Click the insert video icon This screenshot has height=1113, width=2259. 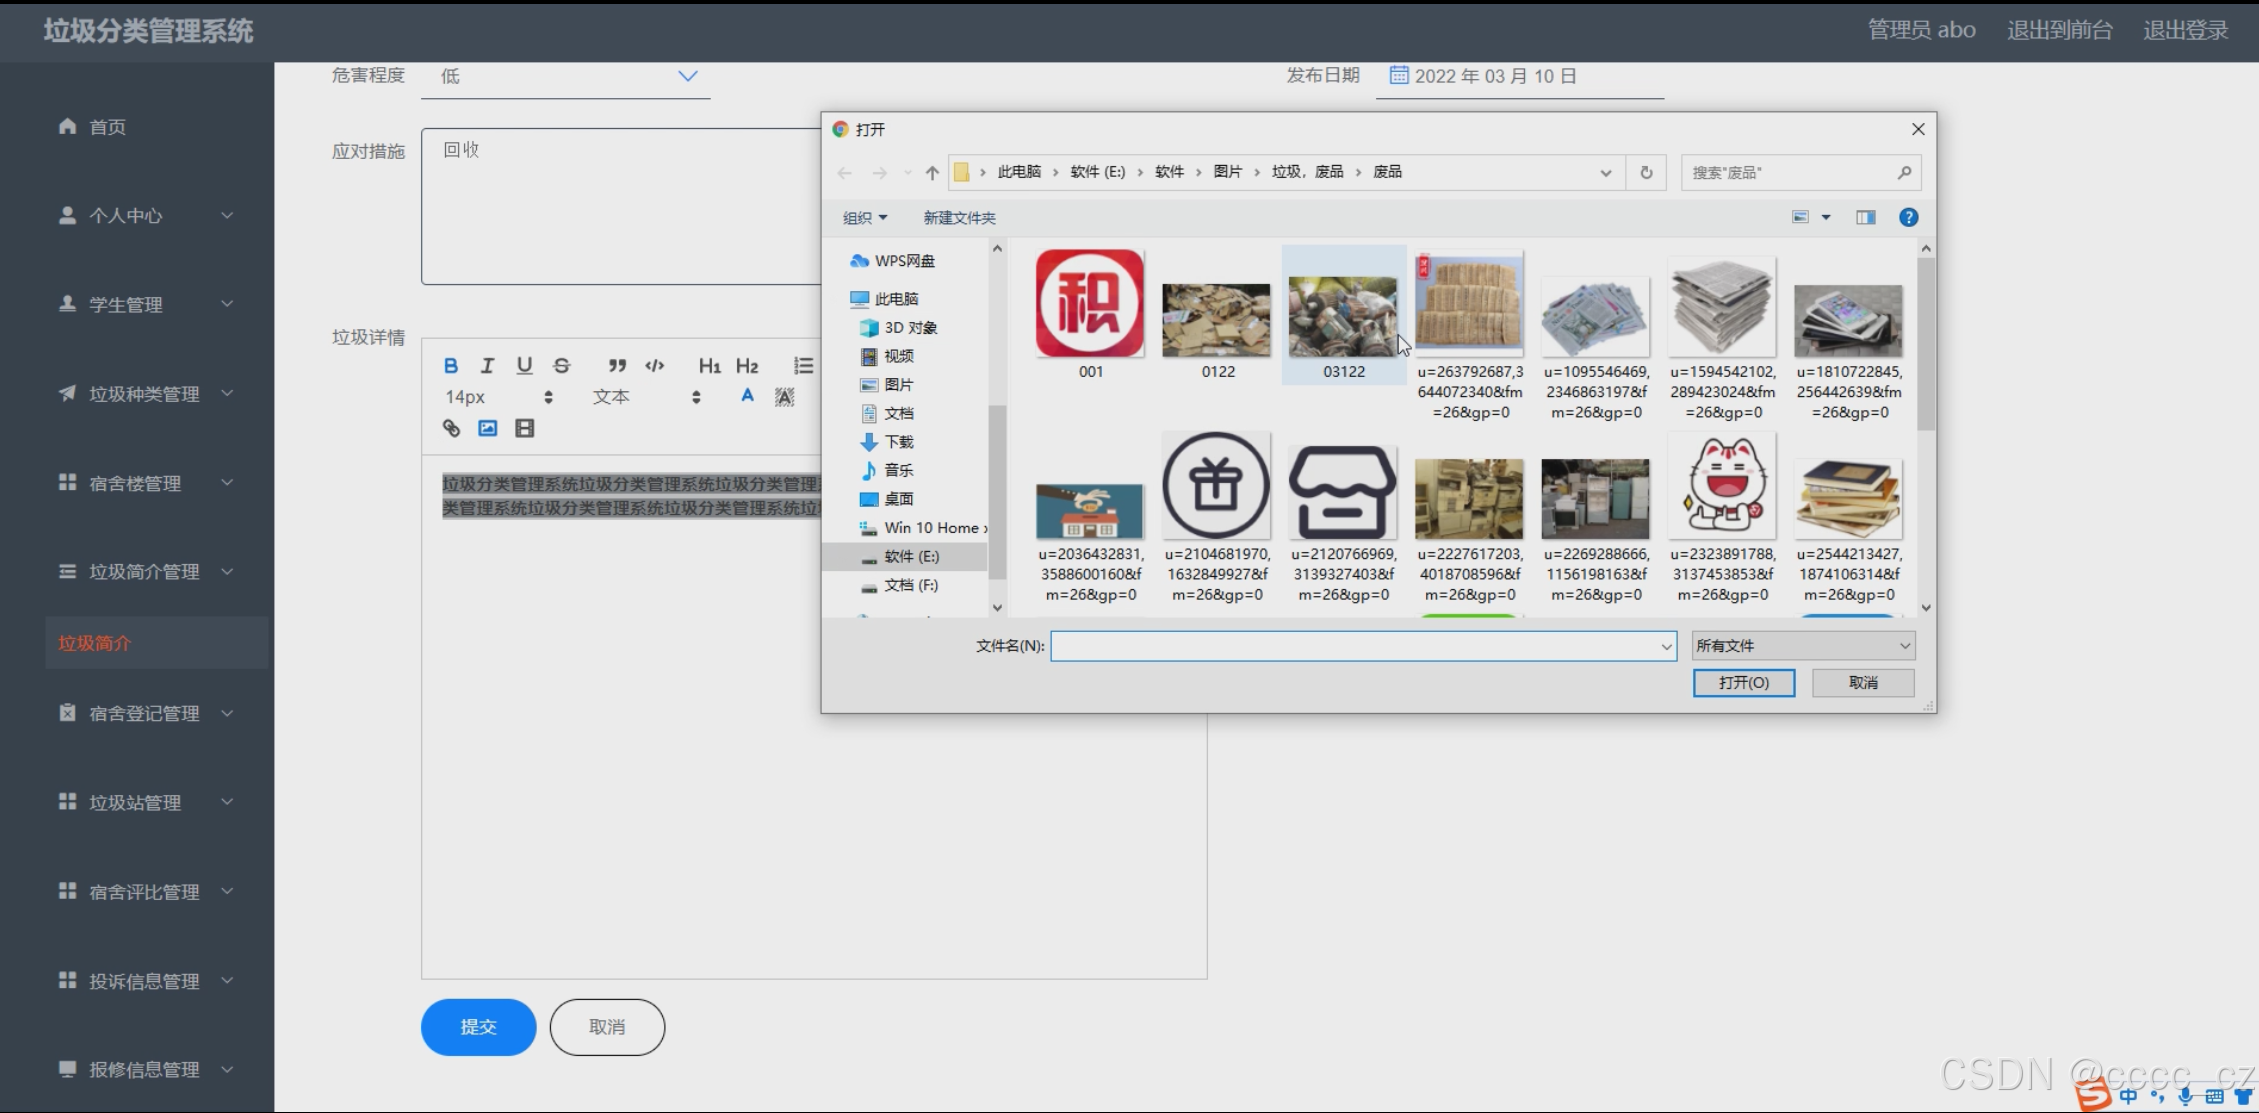tap(524, 429)
